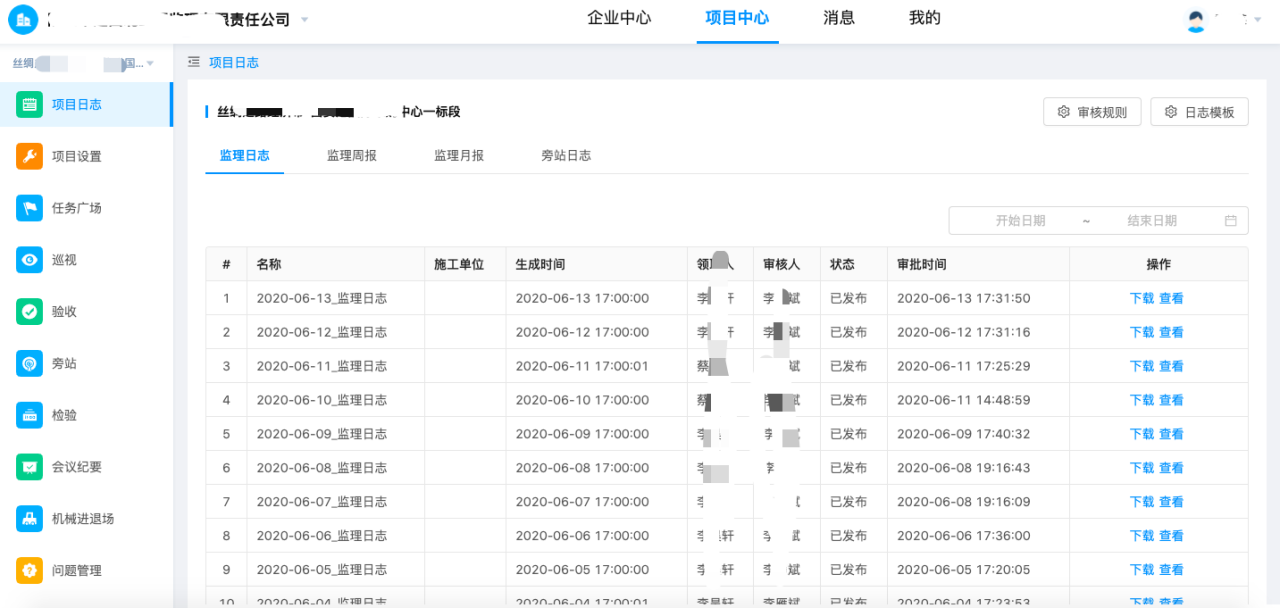Open user account dropdown arrow
The height and width of the screenshot is (608, 1280).
click(x=1257, y=19)
